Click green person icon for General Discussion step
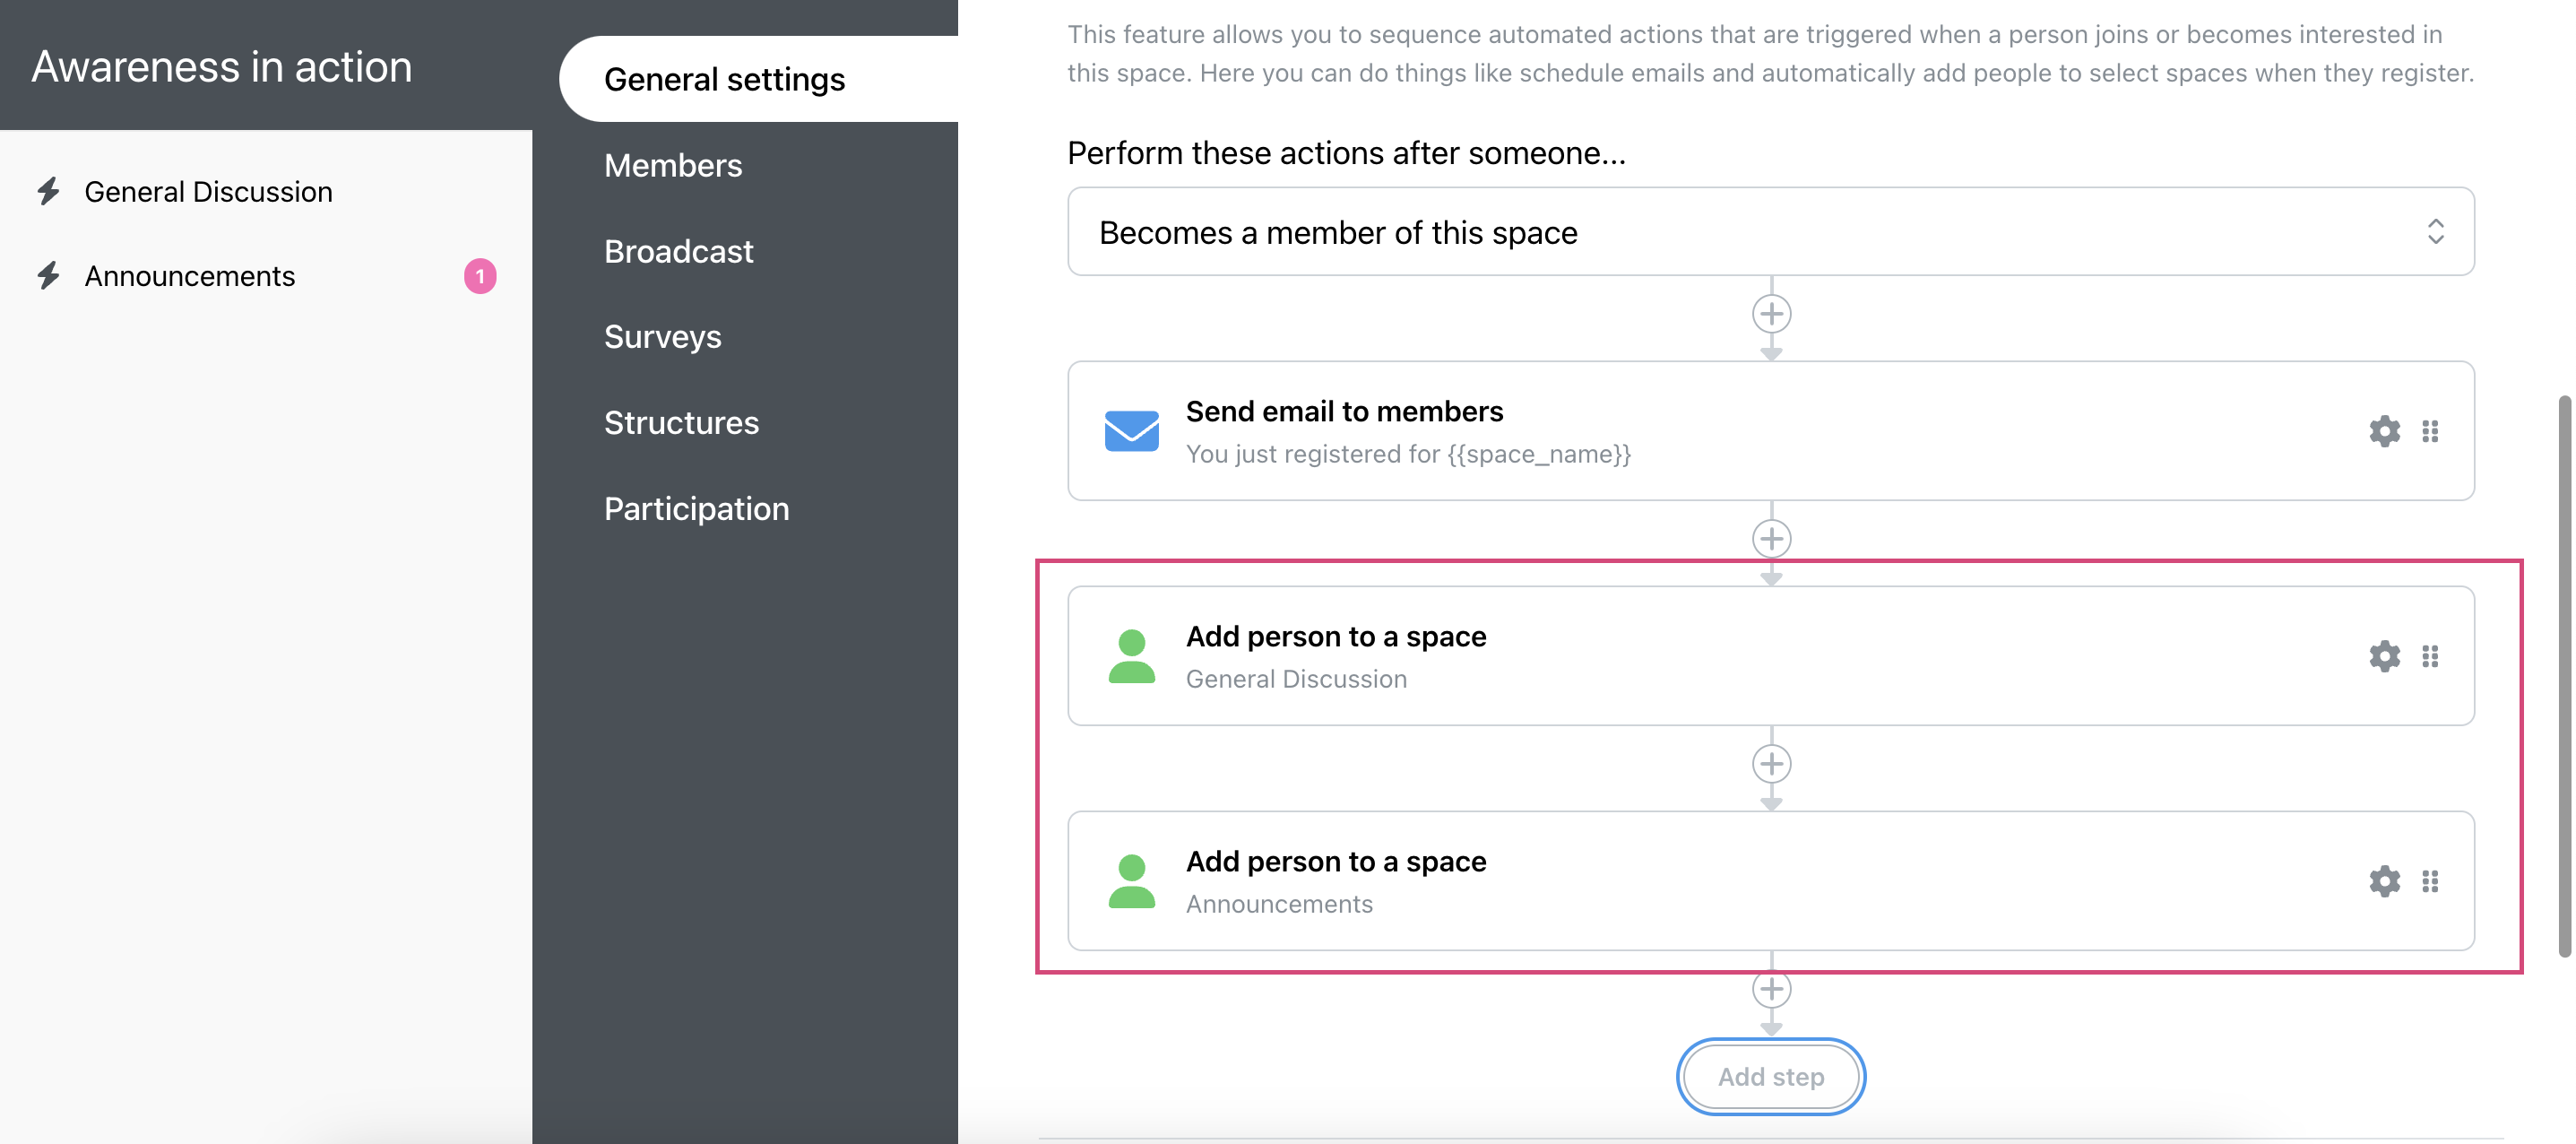2576x1144 pixels. (1131, 656)
